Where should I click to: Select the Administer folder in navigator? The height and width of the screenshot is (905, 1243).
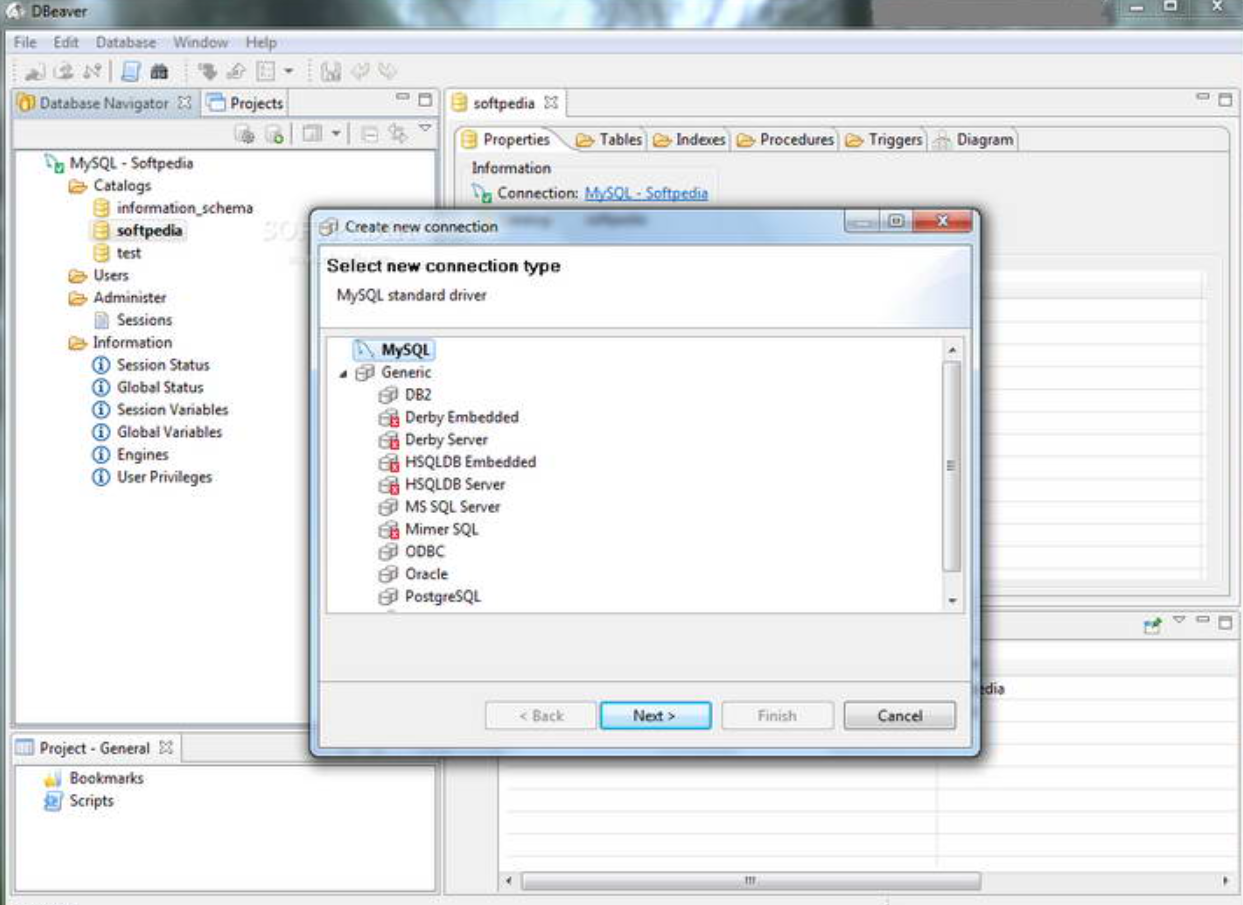pos(130,298)
